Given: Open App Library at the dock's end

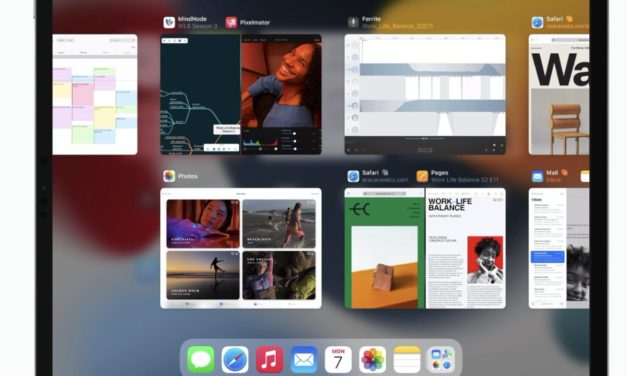Looking at the screenshot, I should pyautogui.click(x=441, y=359).
